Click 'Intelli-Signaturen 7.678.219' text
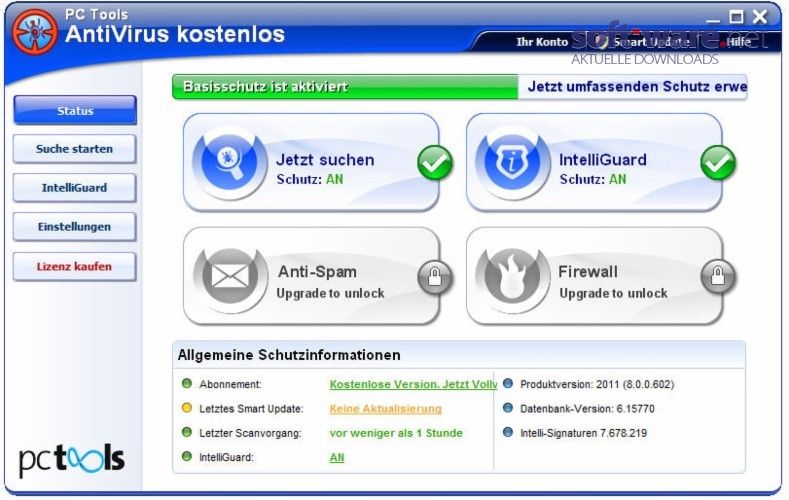 [x=584, y=433]
